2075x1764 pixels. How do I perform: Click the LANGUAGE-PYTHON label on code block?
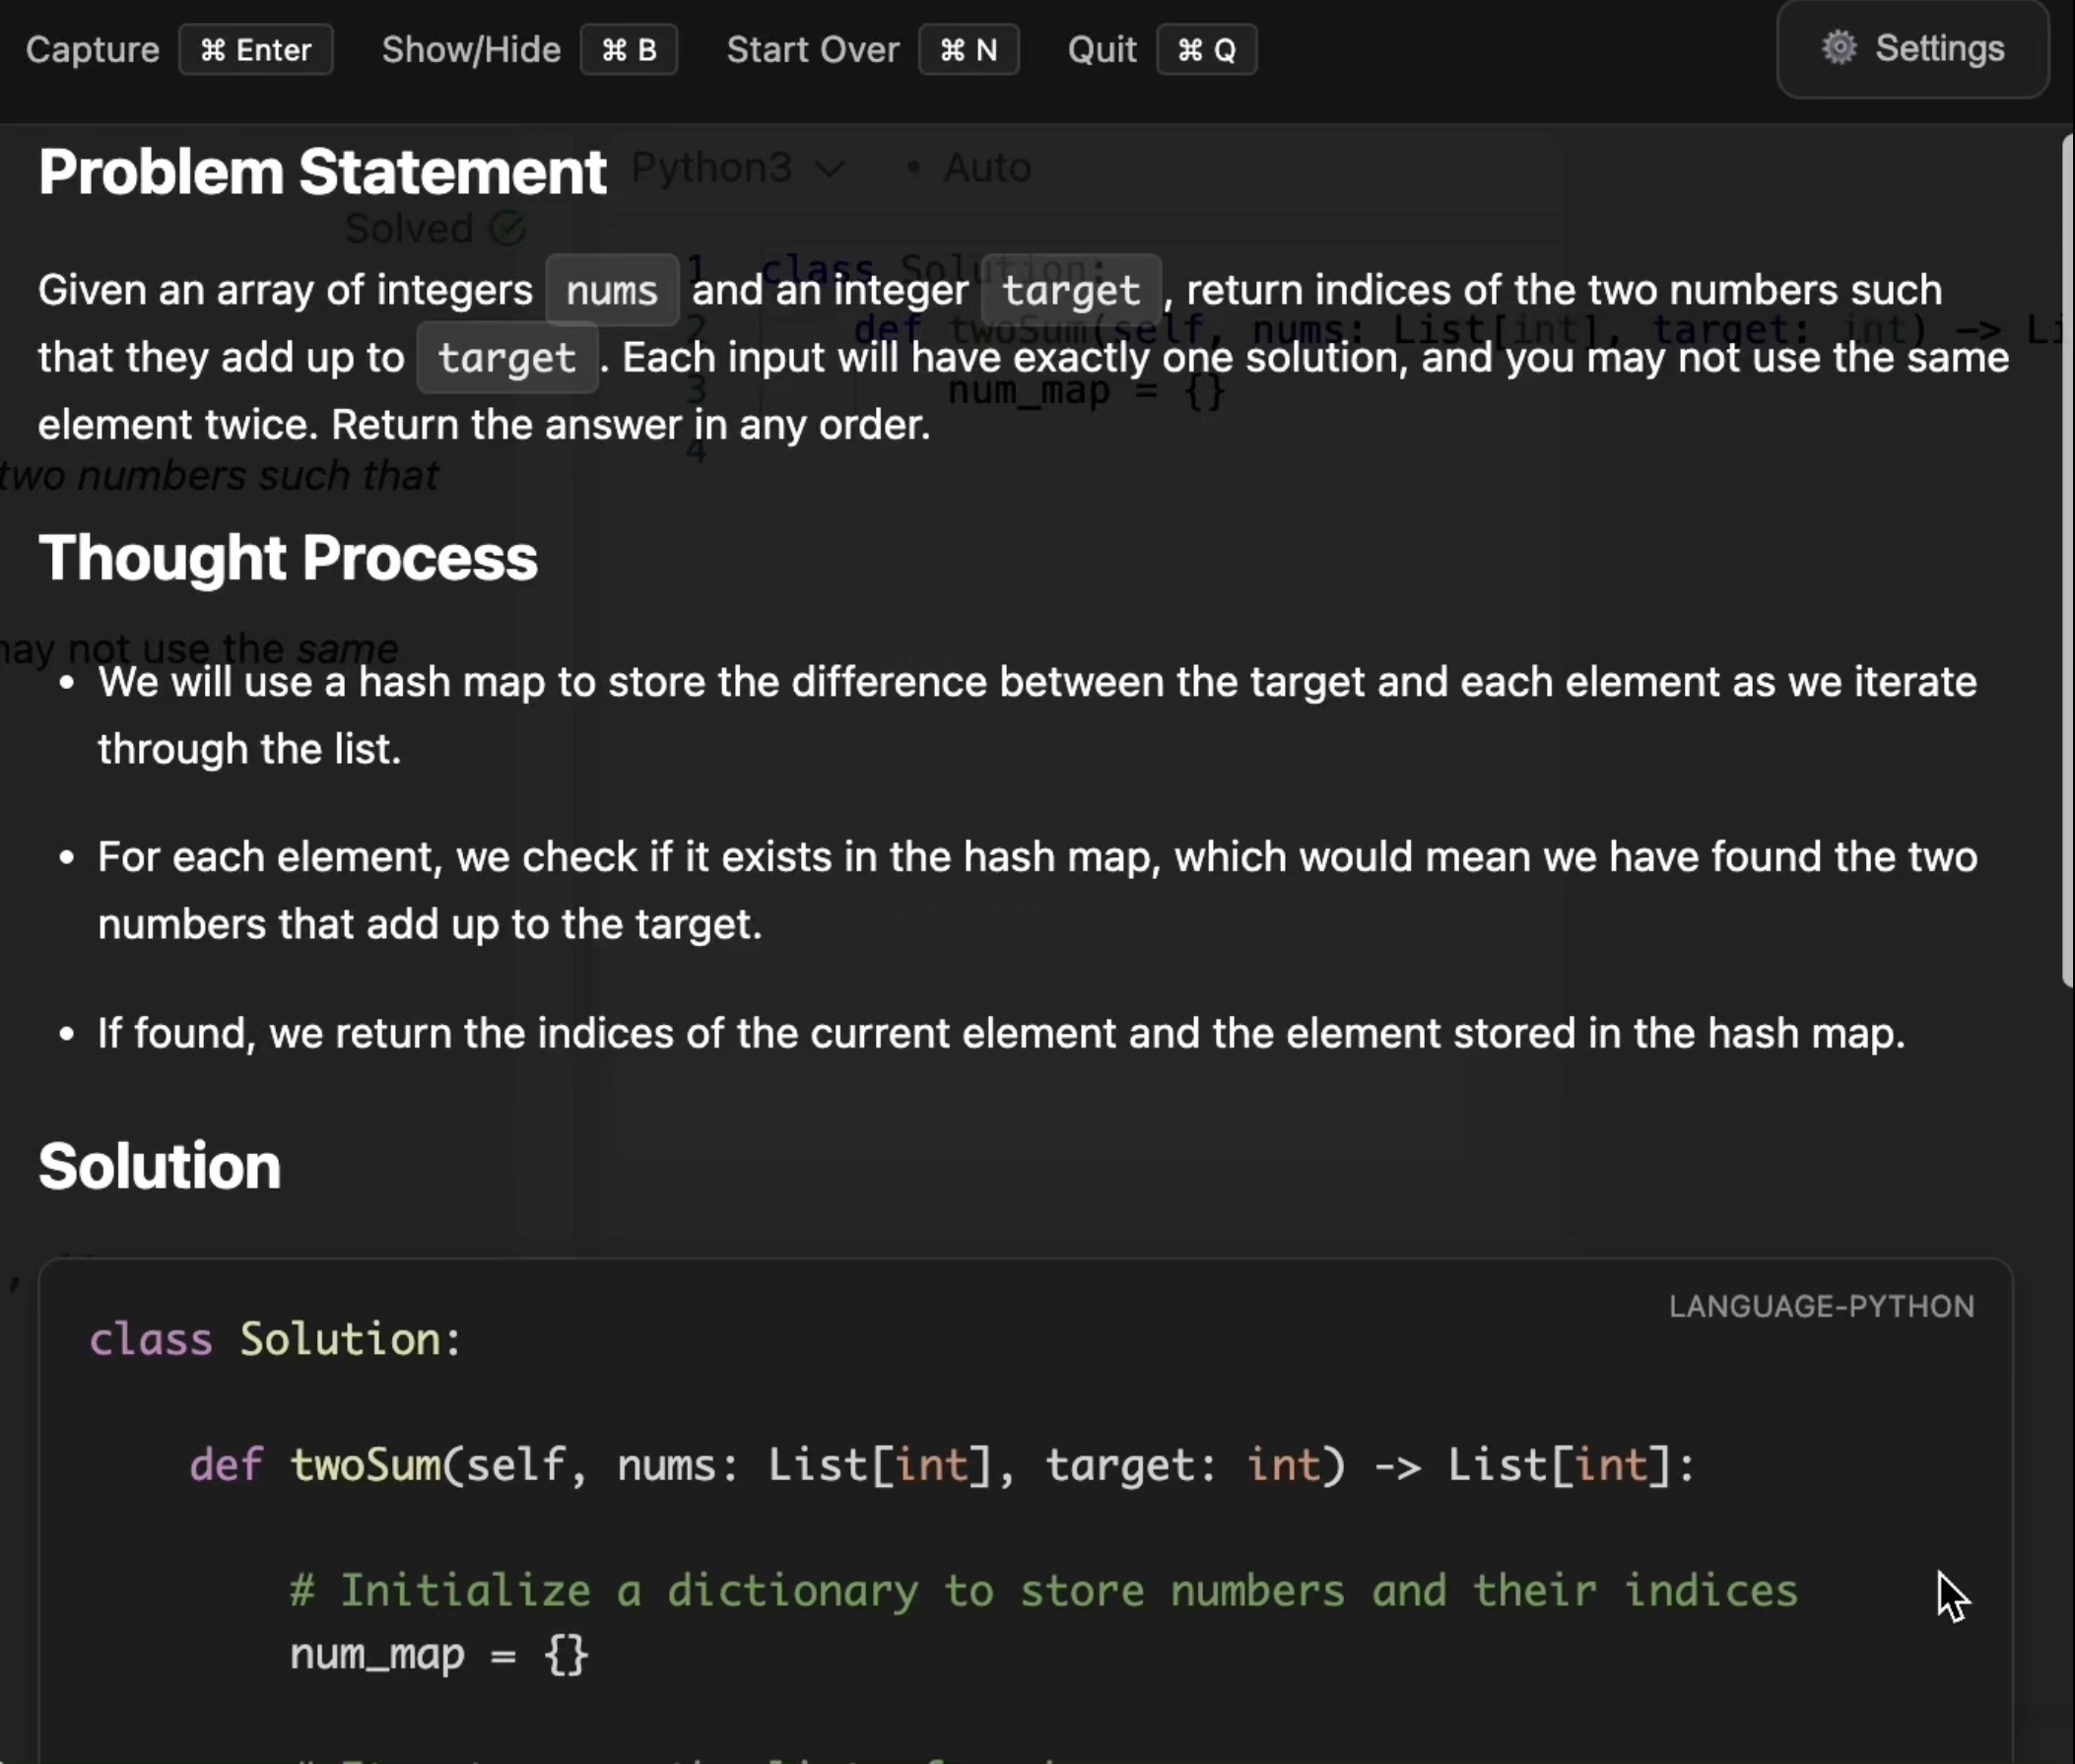(1821, 1306)
